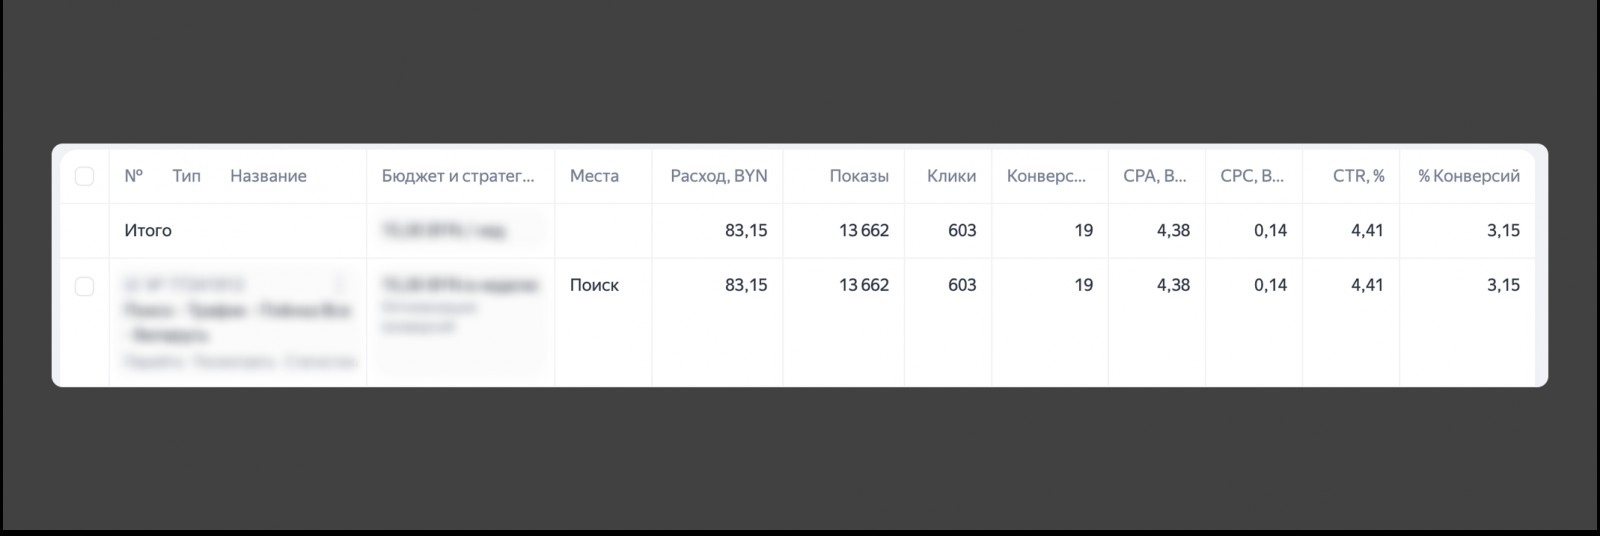The width and height of the screenshot is (1600, 536).
Task: Click the Конверсии column header
Action: pyautogui.click(x=1046, y=176)
